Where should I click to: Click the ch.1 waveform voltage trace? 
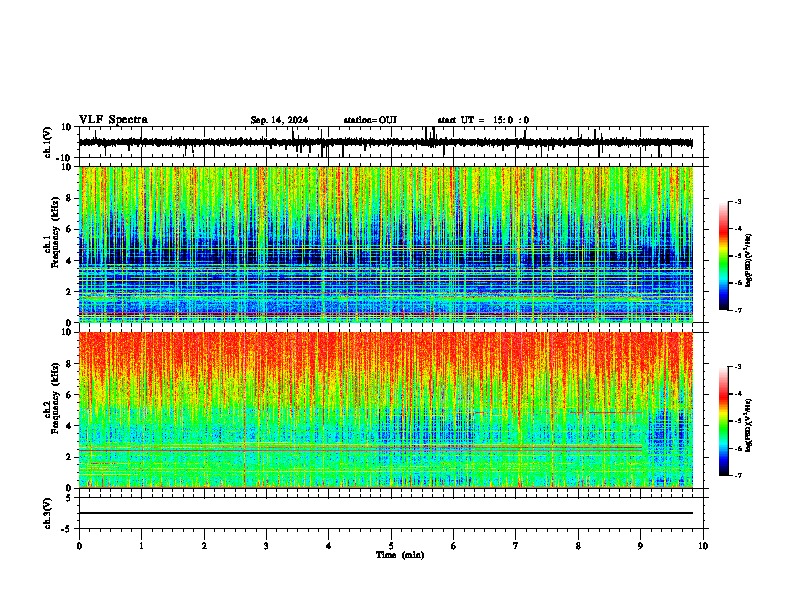(386, 143)
